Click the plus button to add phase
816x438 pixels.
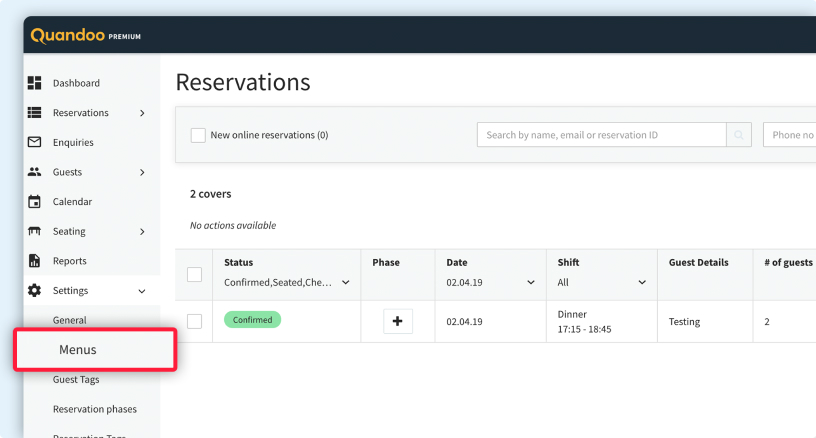tap(398, 322)
